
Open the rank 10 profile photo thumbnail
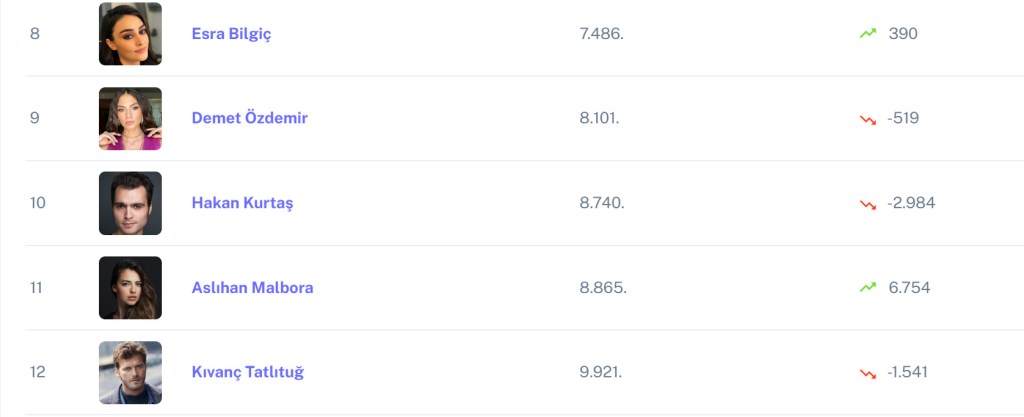pos(130,203)
